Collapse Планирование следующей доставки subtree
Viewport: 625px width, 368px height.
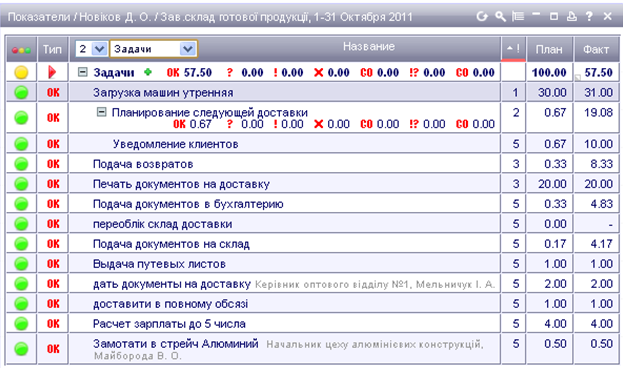(x=102, y=112)
